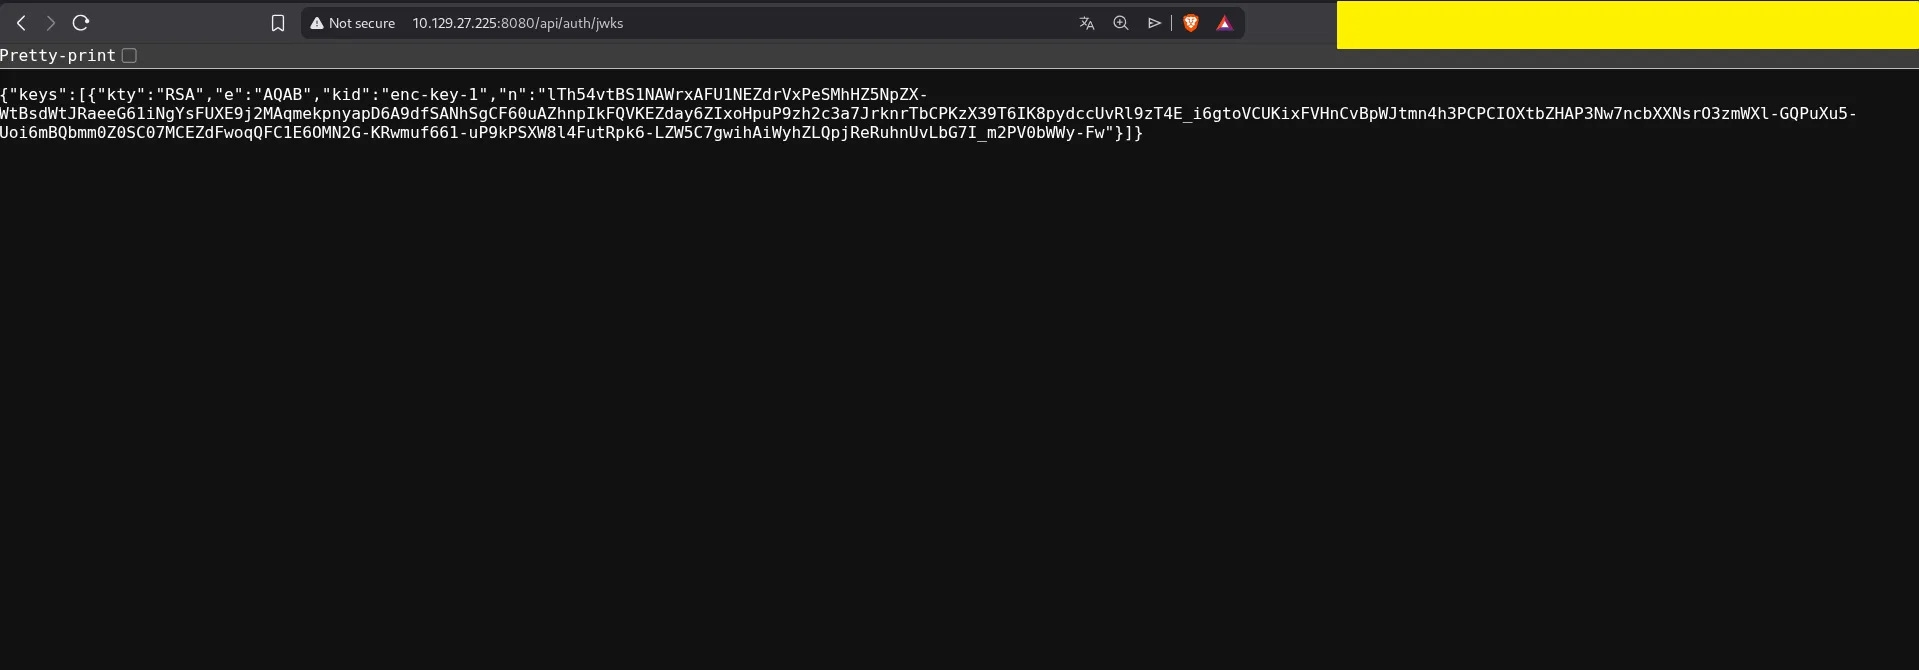Click the URL text 10.129.27.225:8080/api/auth/jwks
Screen dimensions: 1919x670
(517, 23)
